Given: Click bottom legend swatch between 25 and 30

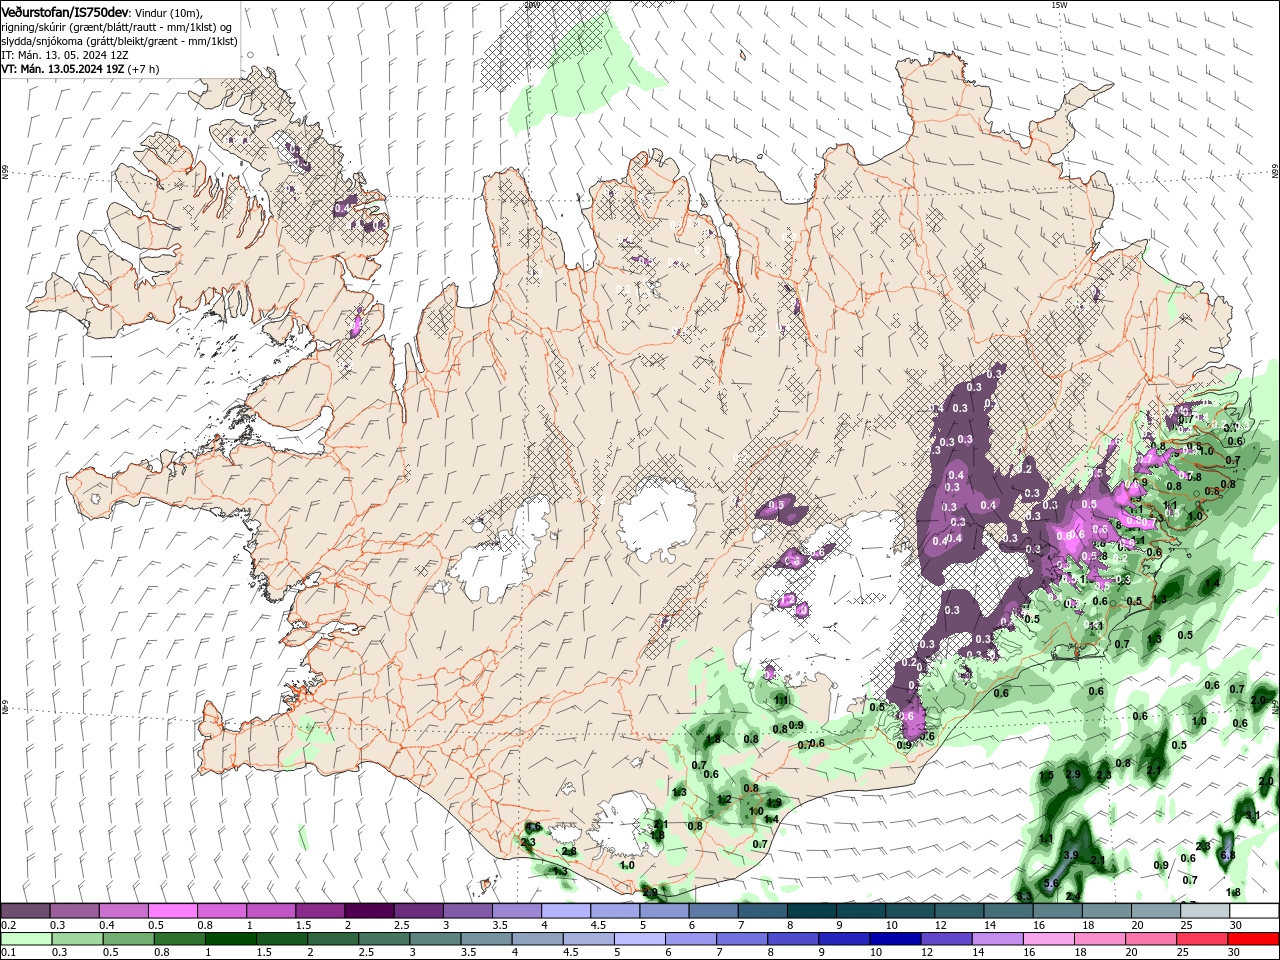Looking at the screenshot, I should 1202,939.
